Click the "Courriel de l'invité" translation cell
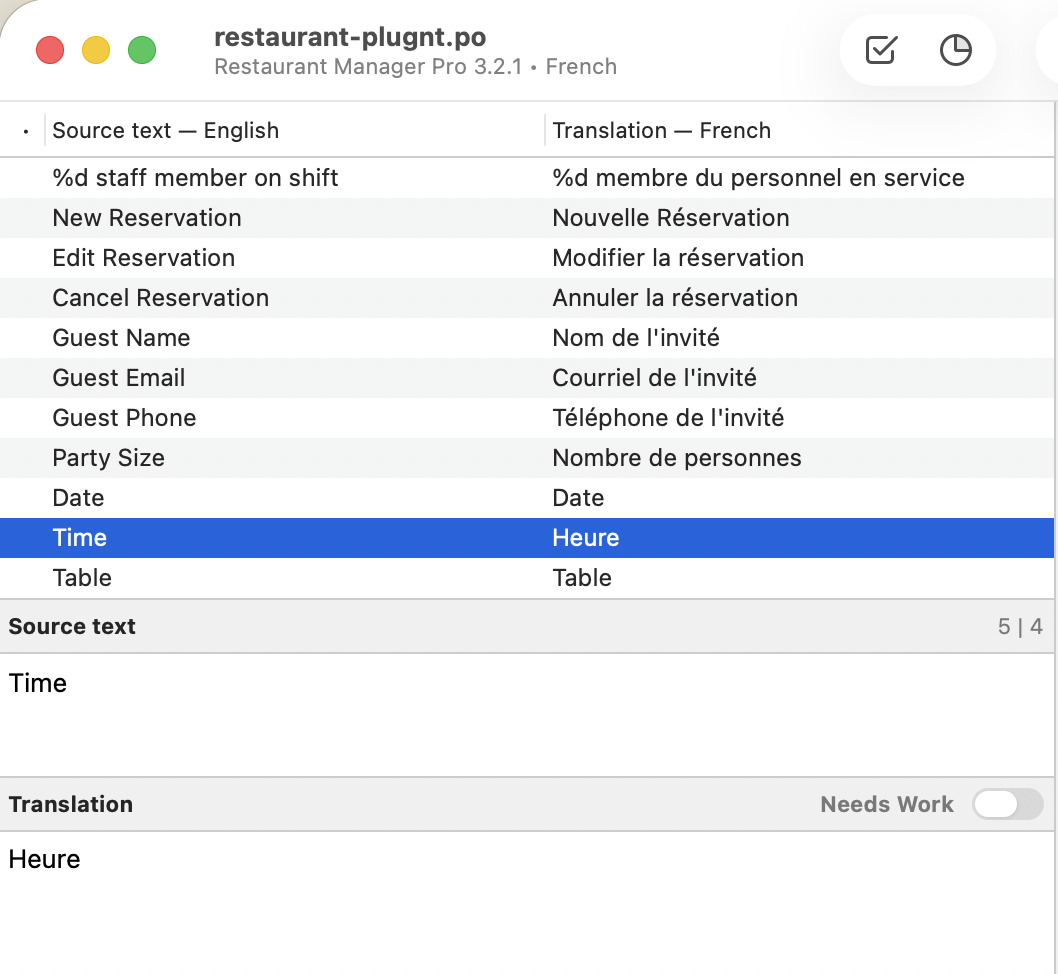The height and width of the screenshot is (974, 1058). (x=655, y=378)
